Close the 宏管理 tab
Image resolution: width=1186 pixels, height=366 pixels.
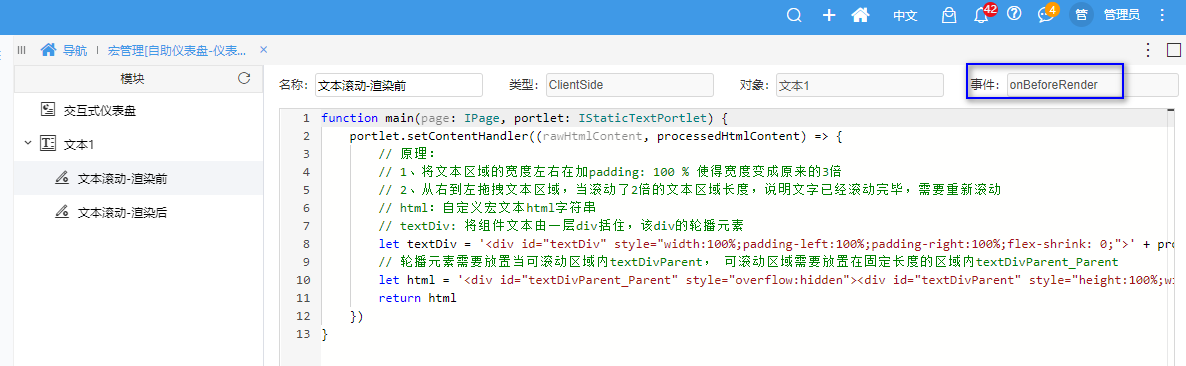point(264,50)
